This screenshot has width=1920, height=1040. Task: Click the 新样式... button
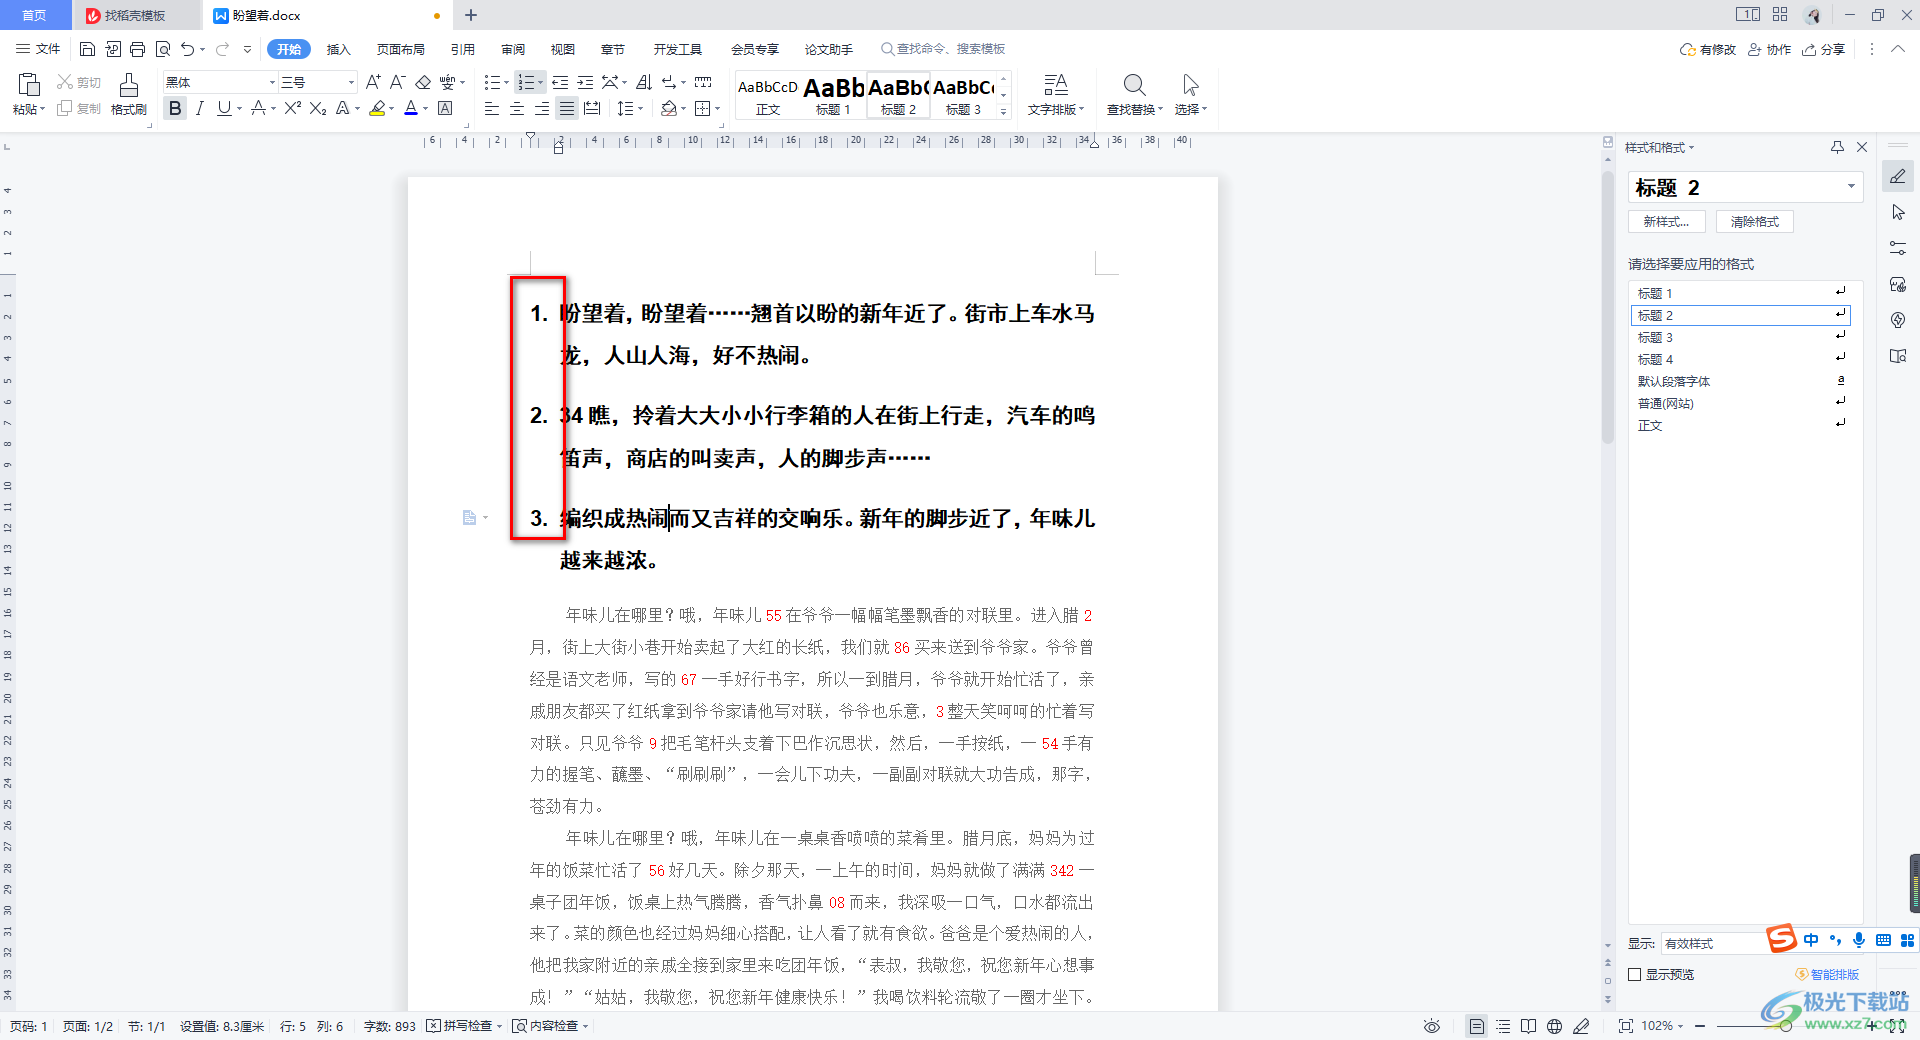(1666, 222)
